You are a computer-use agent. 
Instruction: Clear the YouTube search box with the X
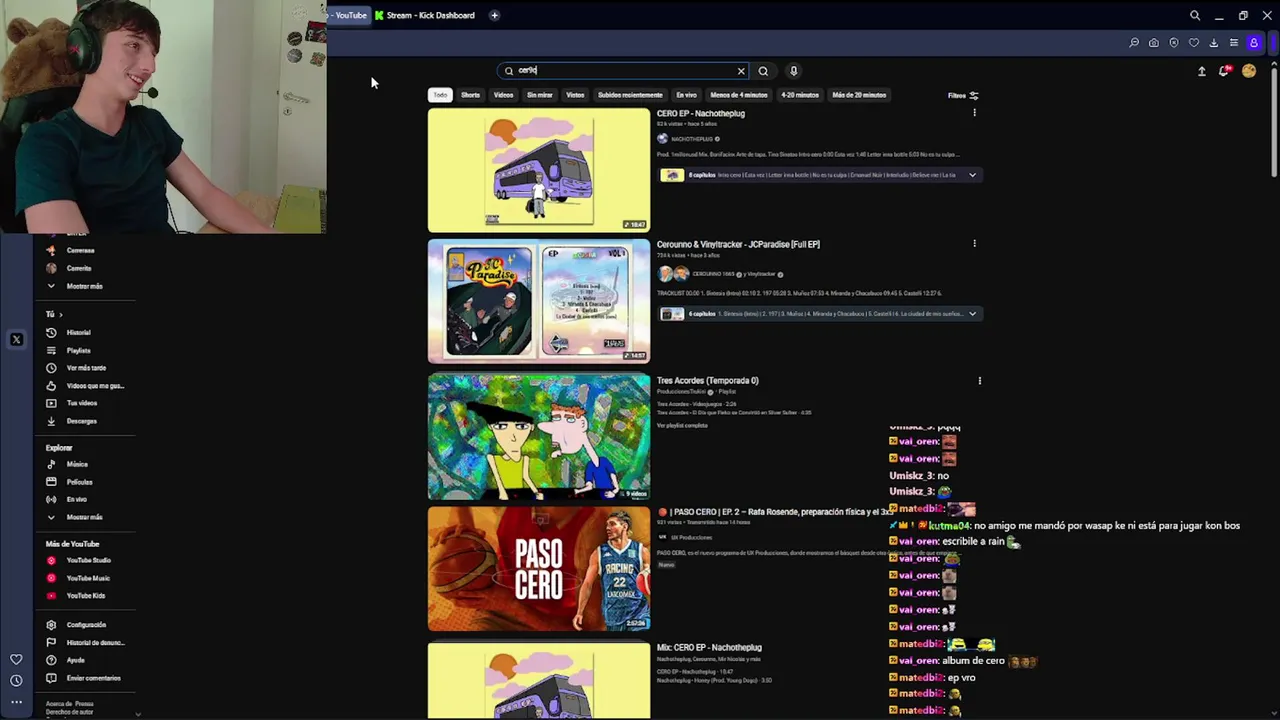point(741,71)
